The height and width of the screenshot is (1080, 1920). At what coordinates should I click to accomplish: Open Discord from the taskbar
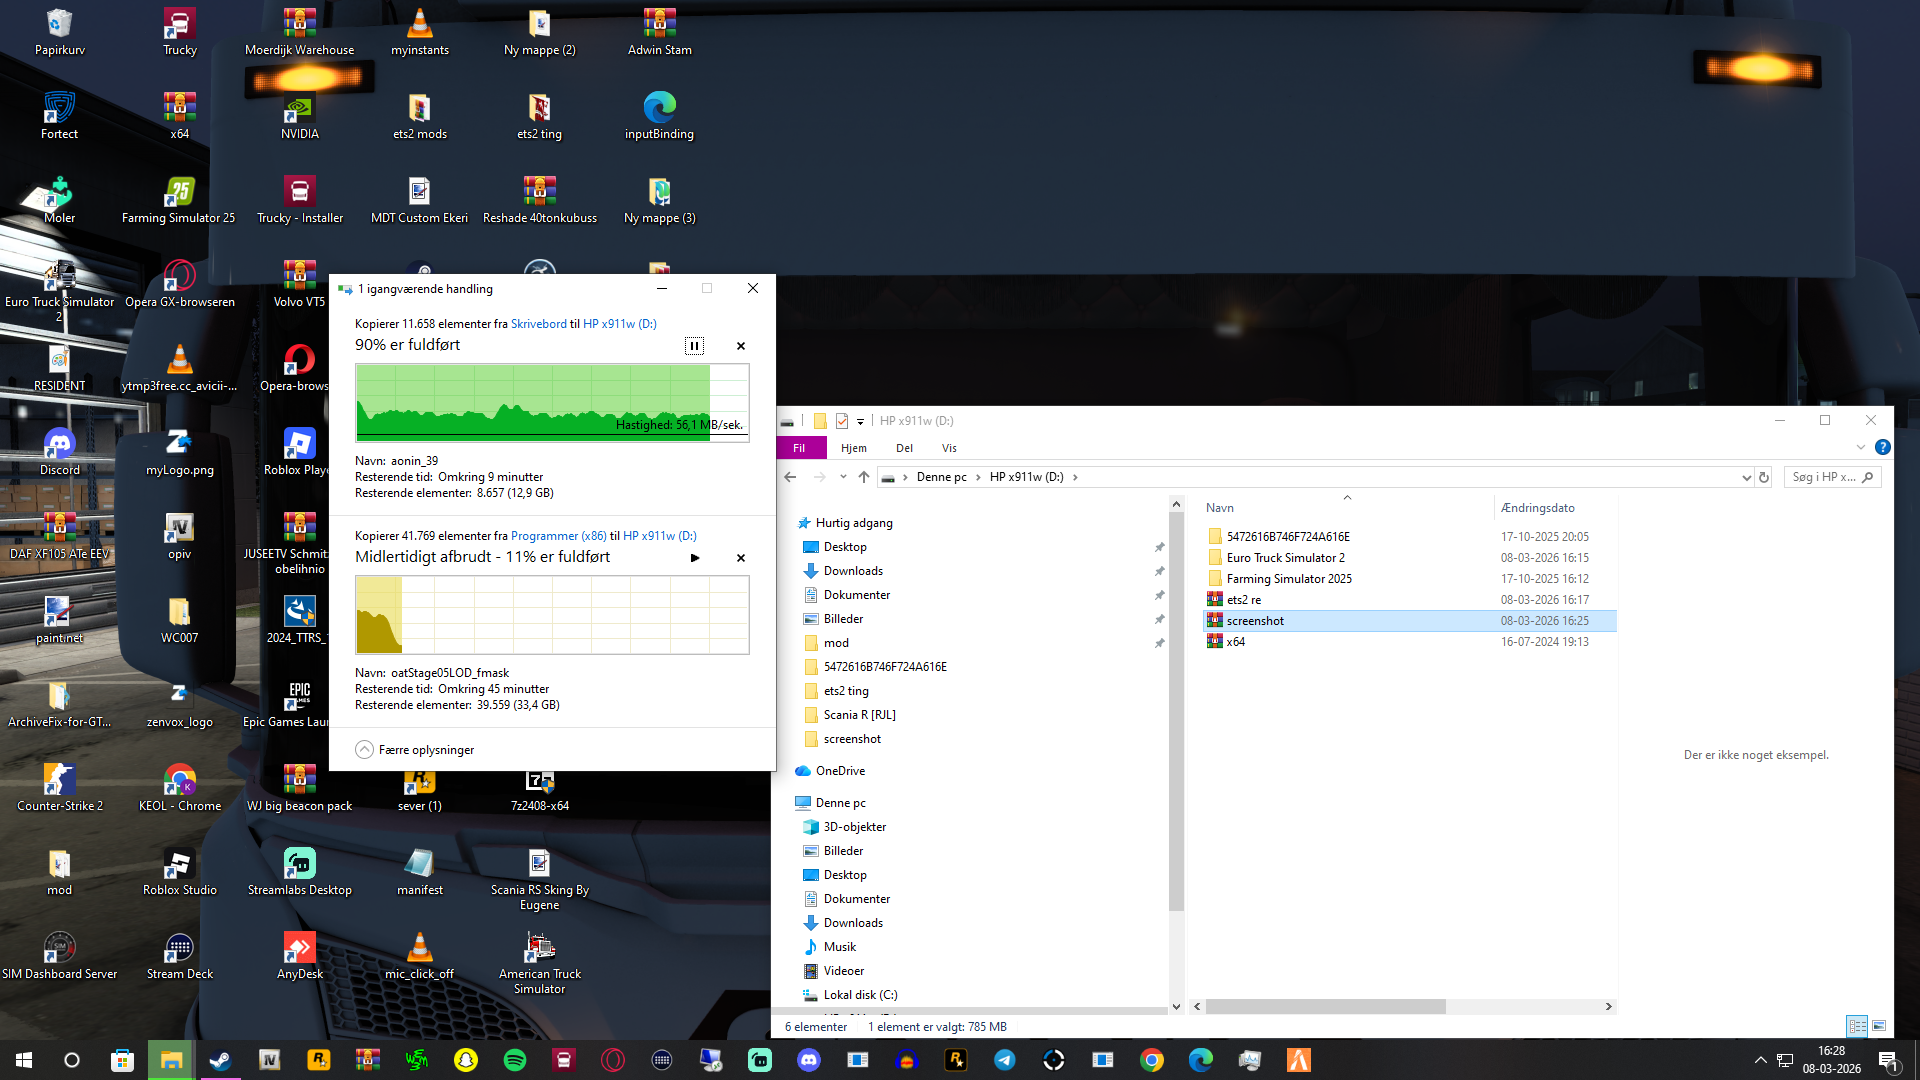point(809,1060)
